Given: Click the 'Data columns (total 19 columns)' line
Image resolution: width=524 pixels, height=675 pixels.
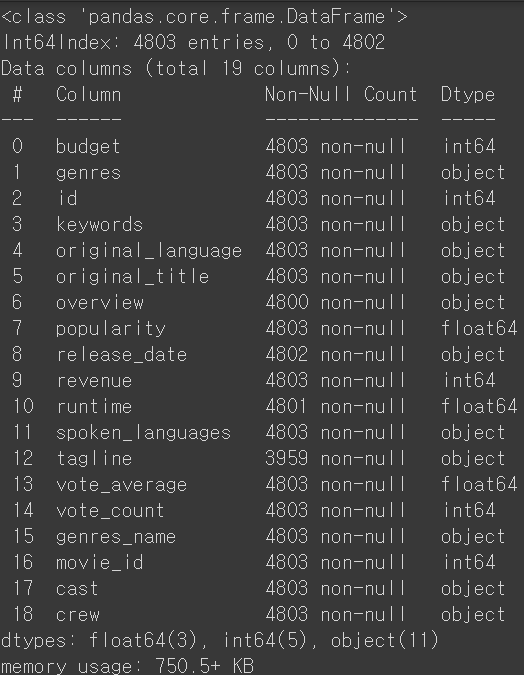Looking at the screenshot, I should pos(176,68).
